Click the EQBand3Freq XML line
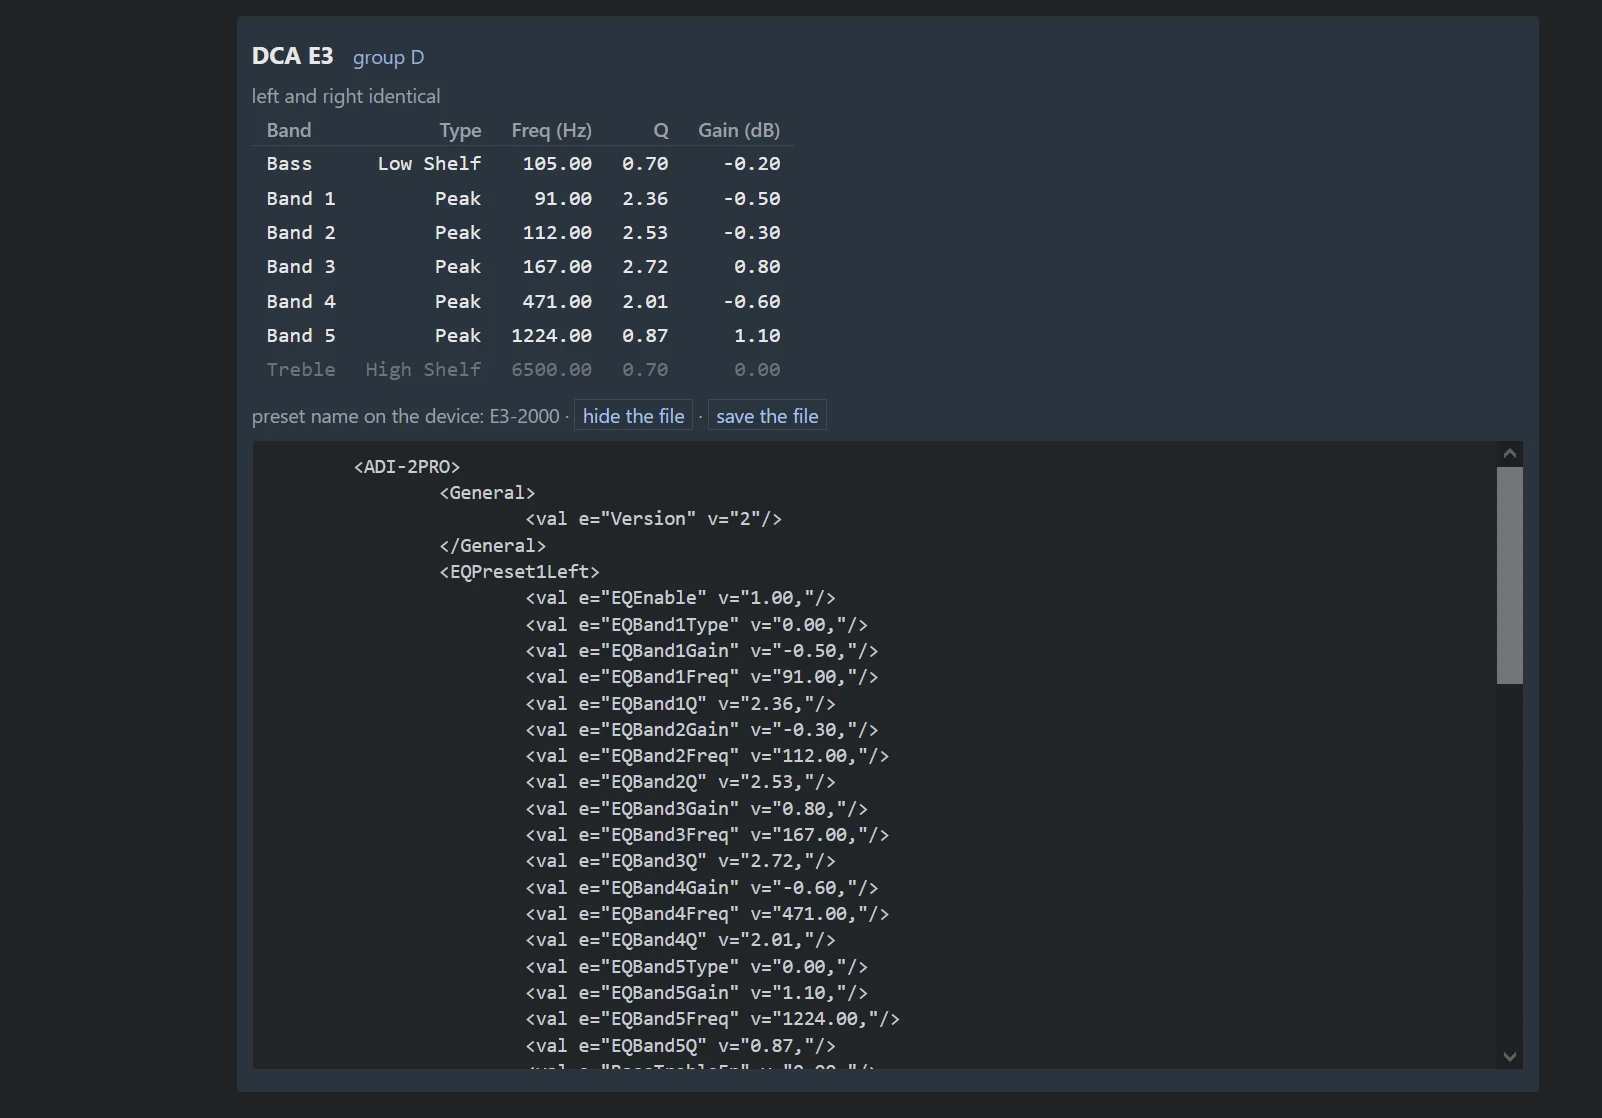The image size is (1602, 1118). [708, 835]
